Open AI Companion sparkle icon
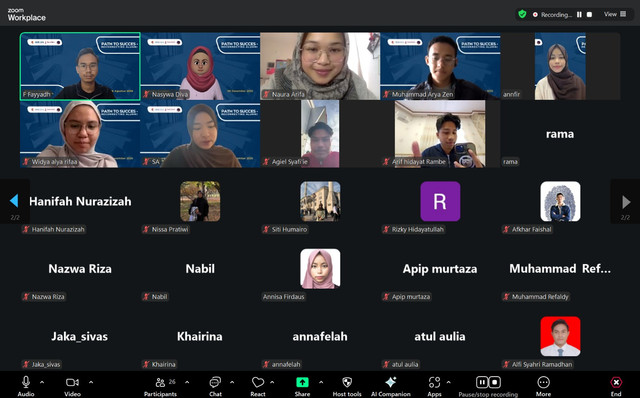 coord(391,382)
